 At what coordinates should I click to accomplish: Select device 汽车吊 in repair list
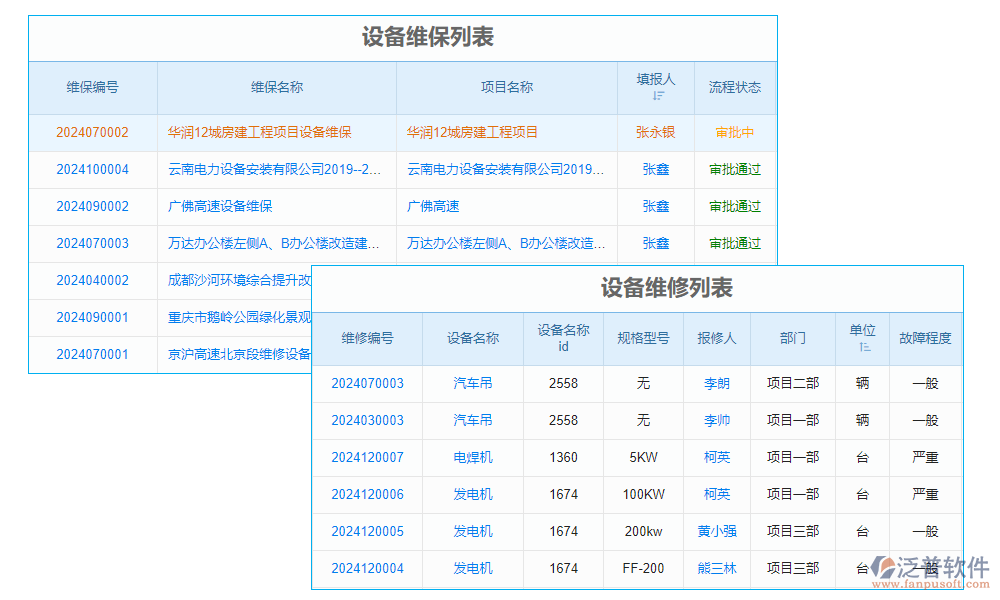(472, 383)
